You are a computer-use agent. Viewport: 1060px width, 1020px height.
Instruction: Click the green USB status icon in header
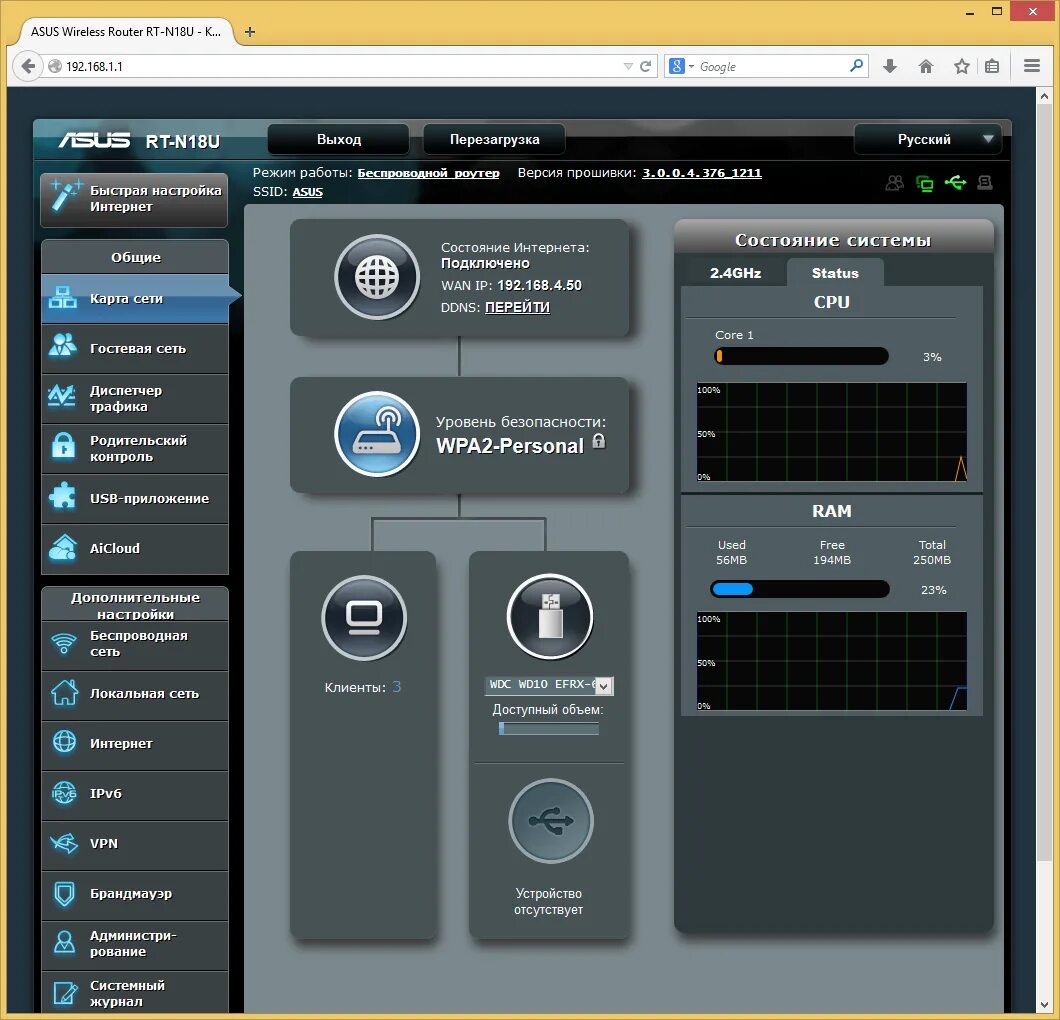coord(955,182)
